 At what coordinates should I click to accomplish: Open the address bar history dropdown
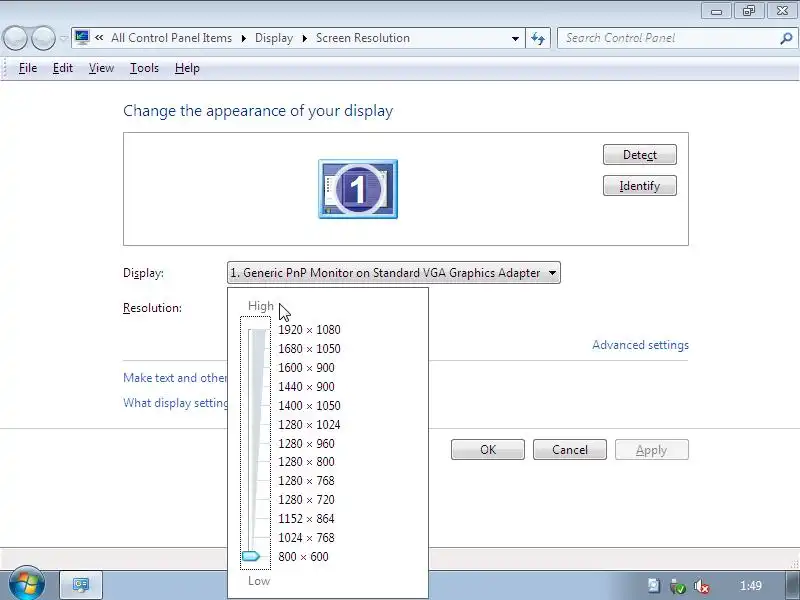tap(515, 38)
